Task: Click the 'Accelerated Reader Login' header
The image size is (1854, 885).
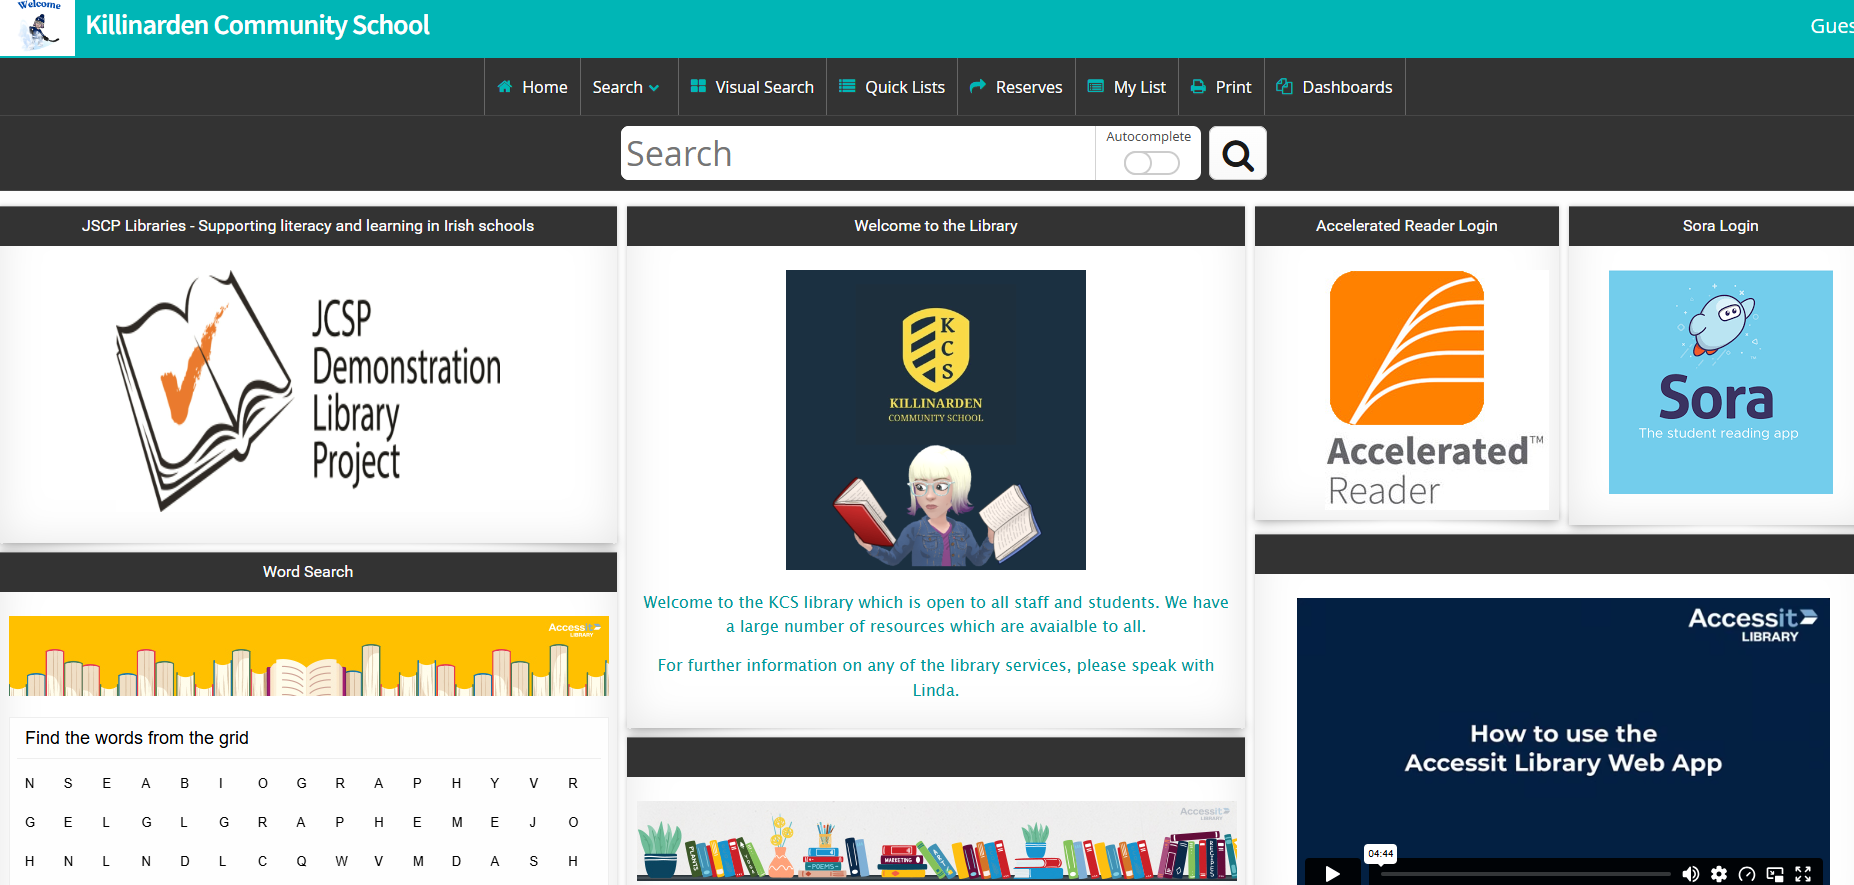Action: (x=1407, y=226)
